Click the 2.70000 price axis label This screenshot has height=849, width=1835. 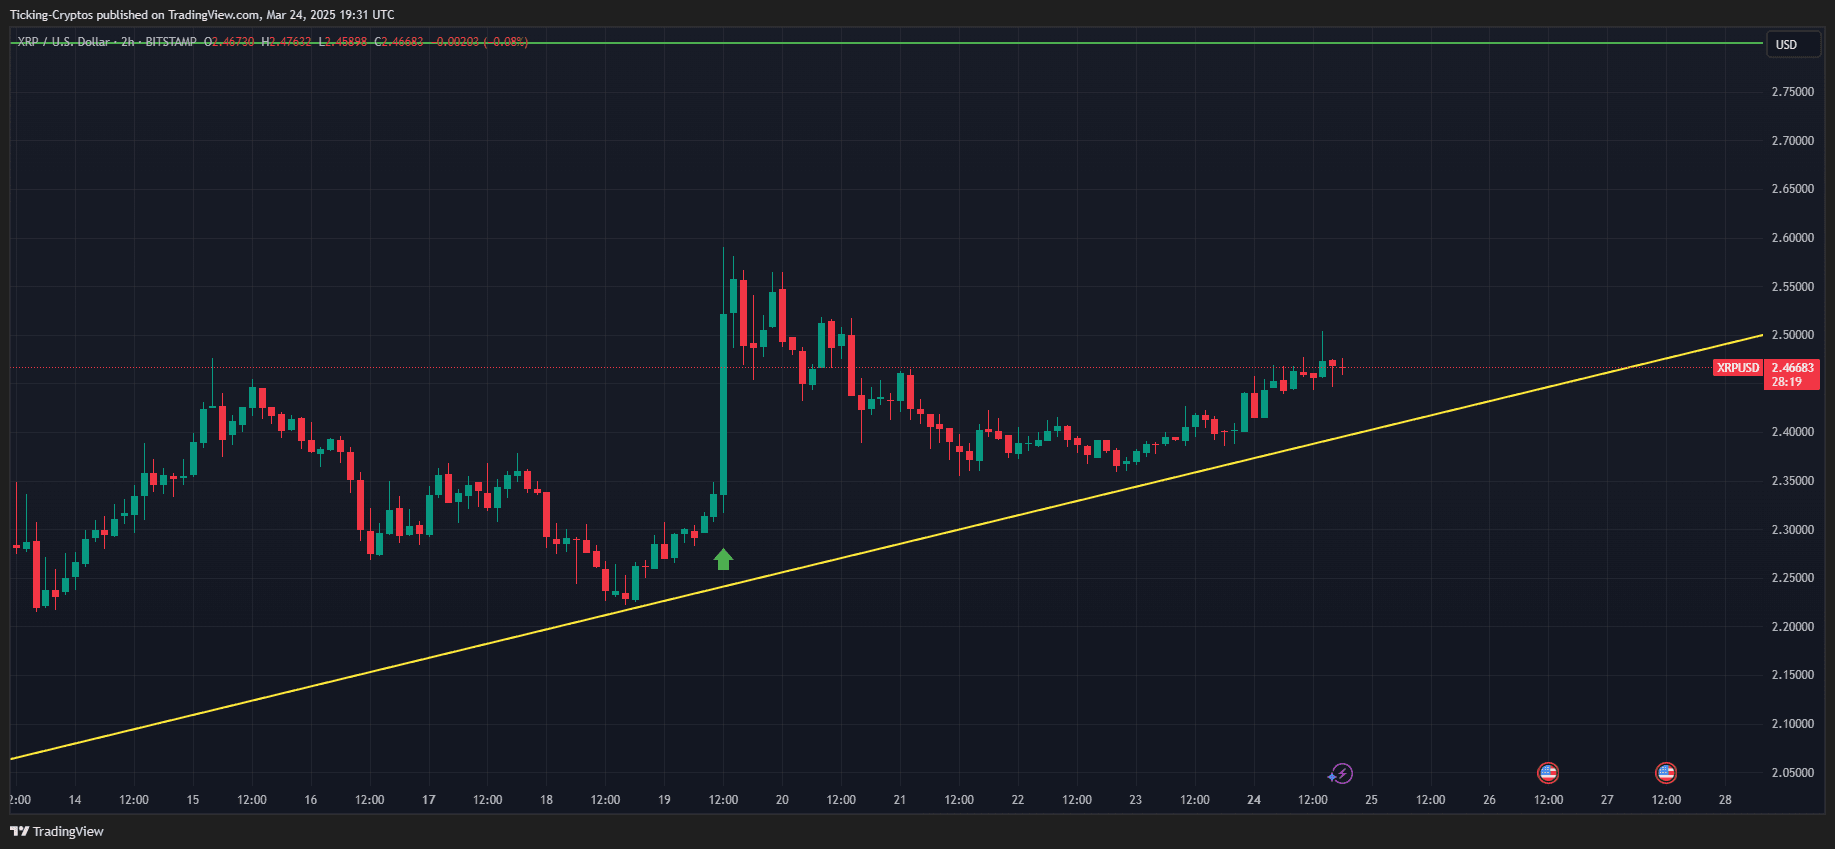[x=1792, y=141]
